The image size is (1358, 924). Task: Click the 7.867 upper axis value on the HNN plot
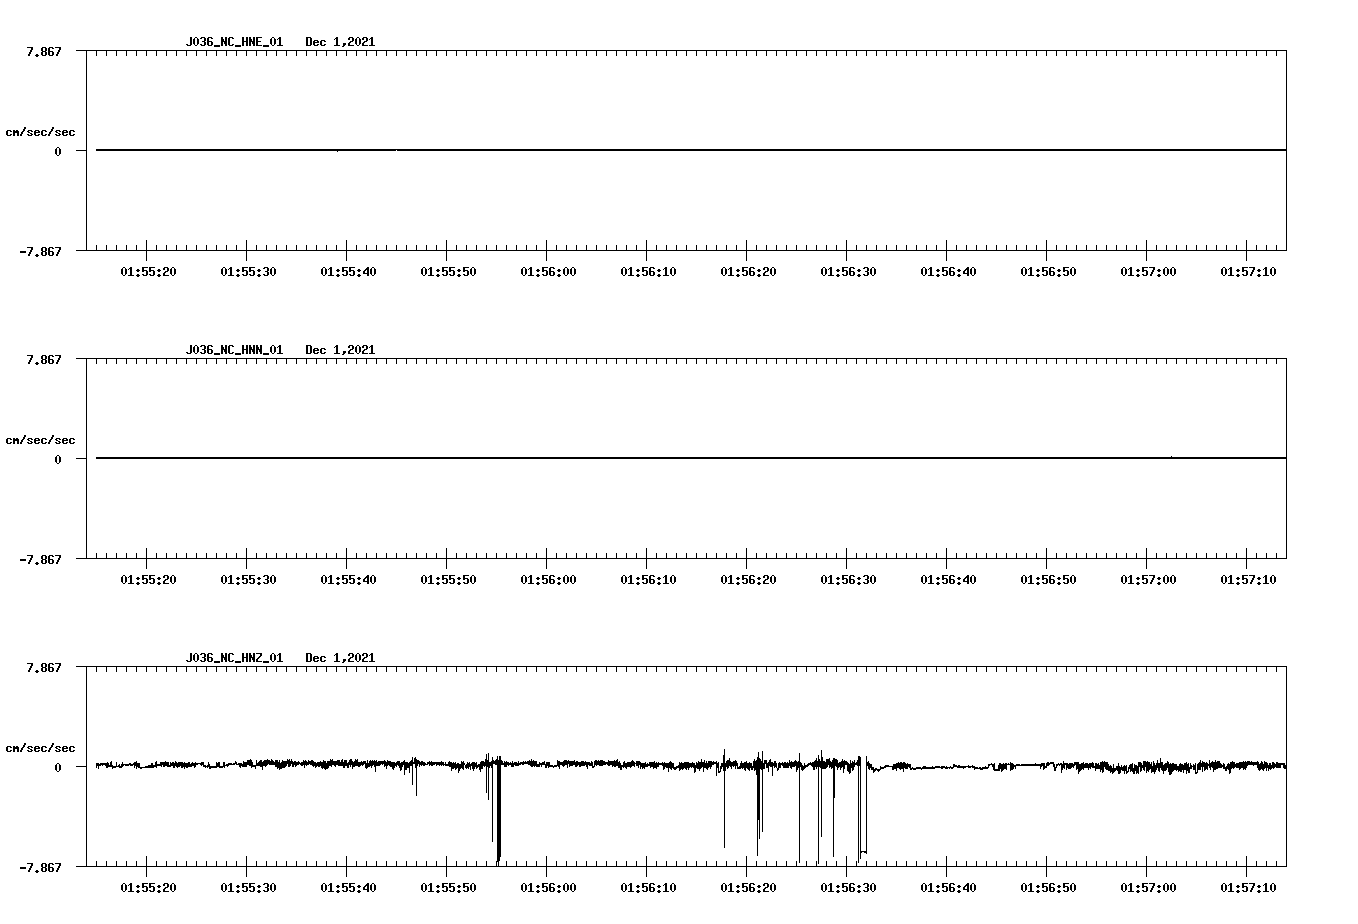[43, 359]
